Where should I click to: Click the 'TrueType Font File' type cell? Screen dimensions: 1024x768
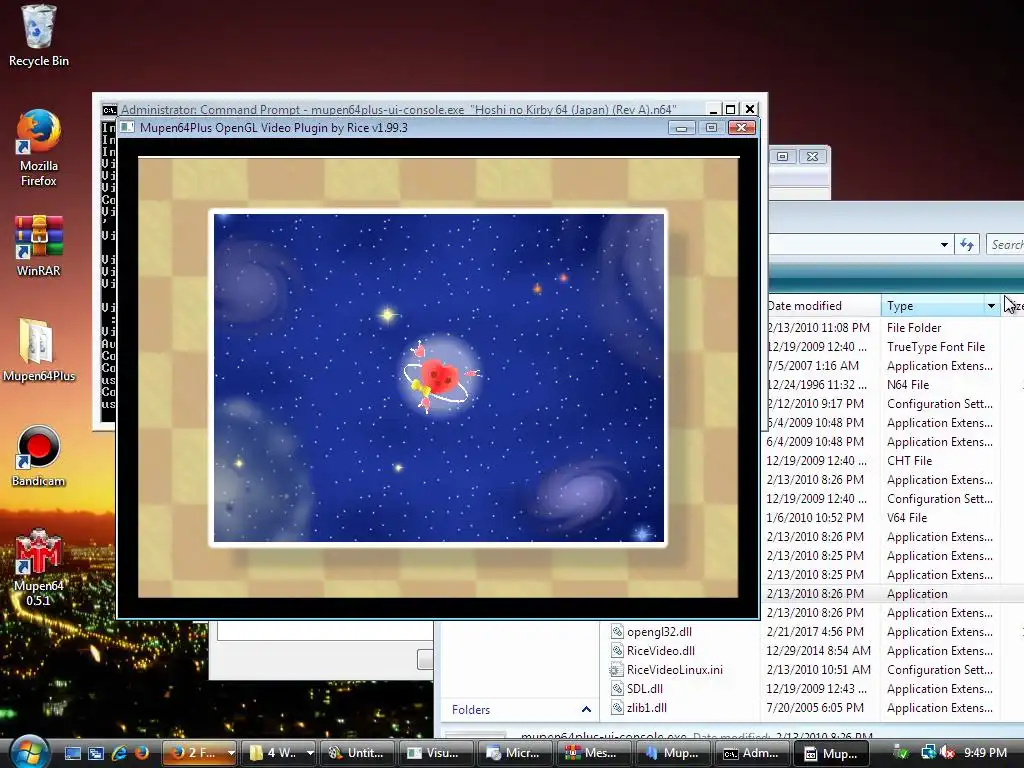[x=936, y=347]
